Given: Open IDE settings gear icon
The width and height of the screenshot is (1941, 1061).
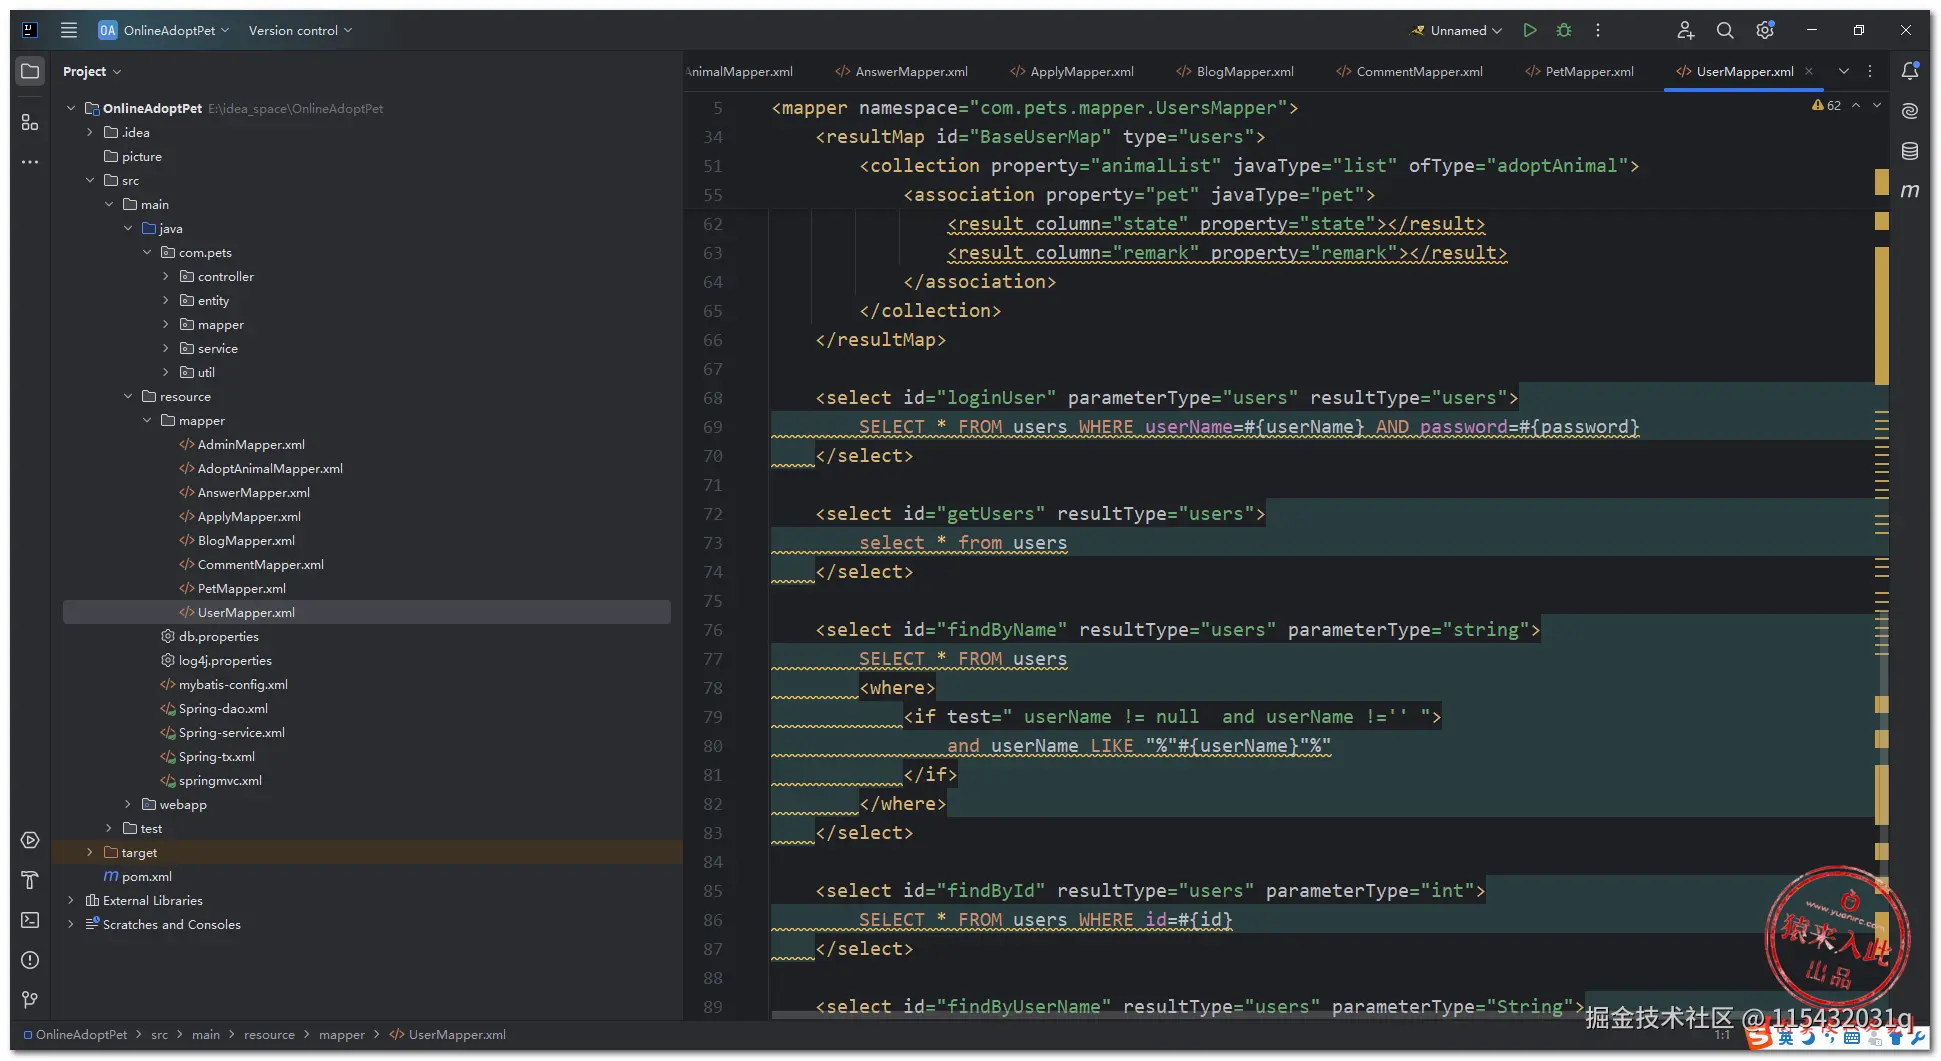Looking at the screenshot, I should click(1765, 31).
